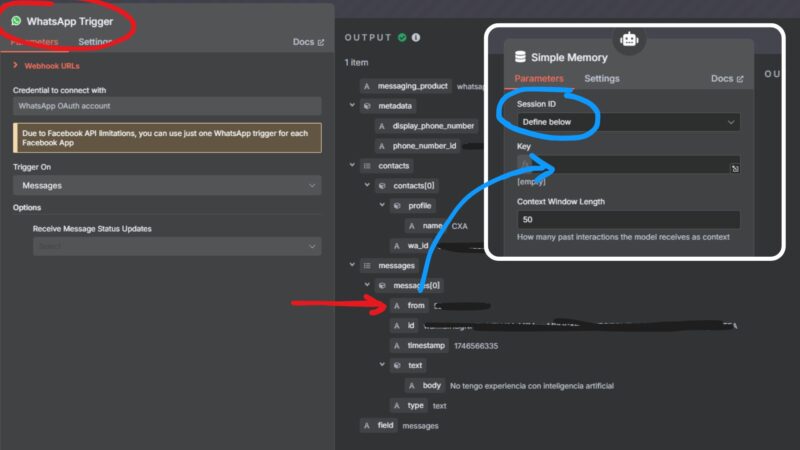Screen dimensions: 800x450
Task: Select the timestamp field
Action: coord(419,345)
